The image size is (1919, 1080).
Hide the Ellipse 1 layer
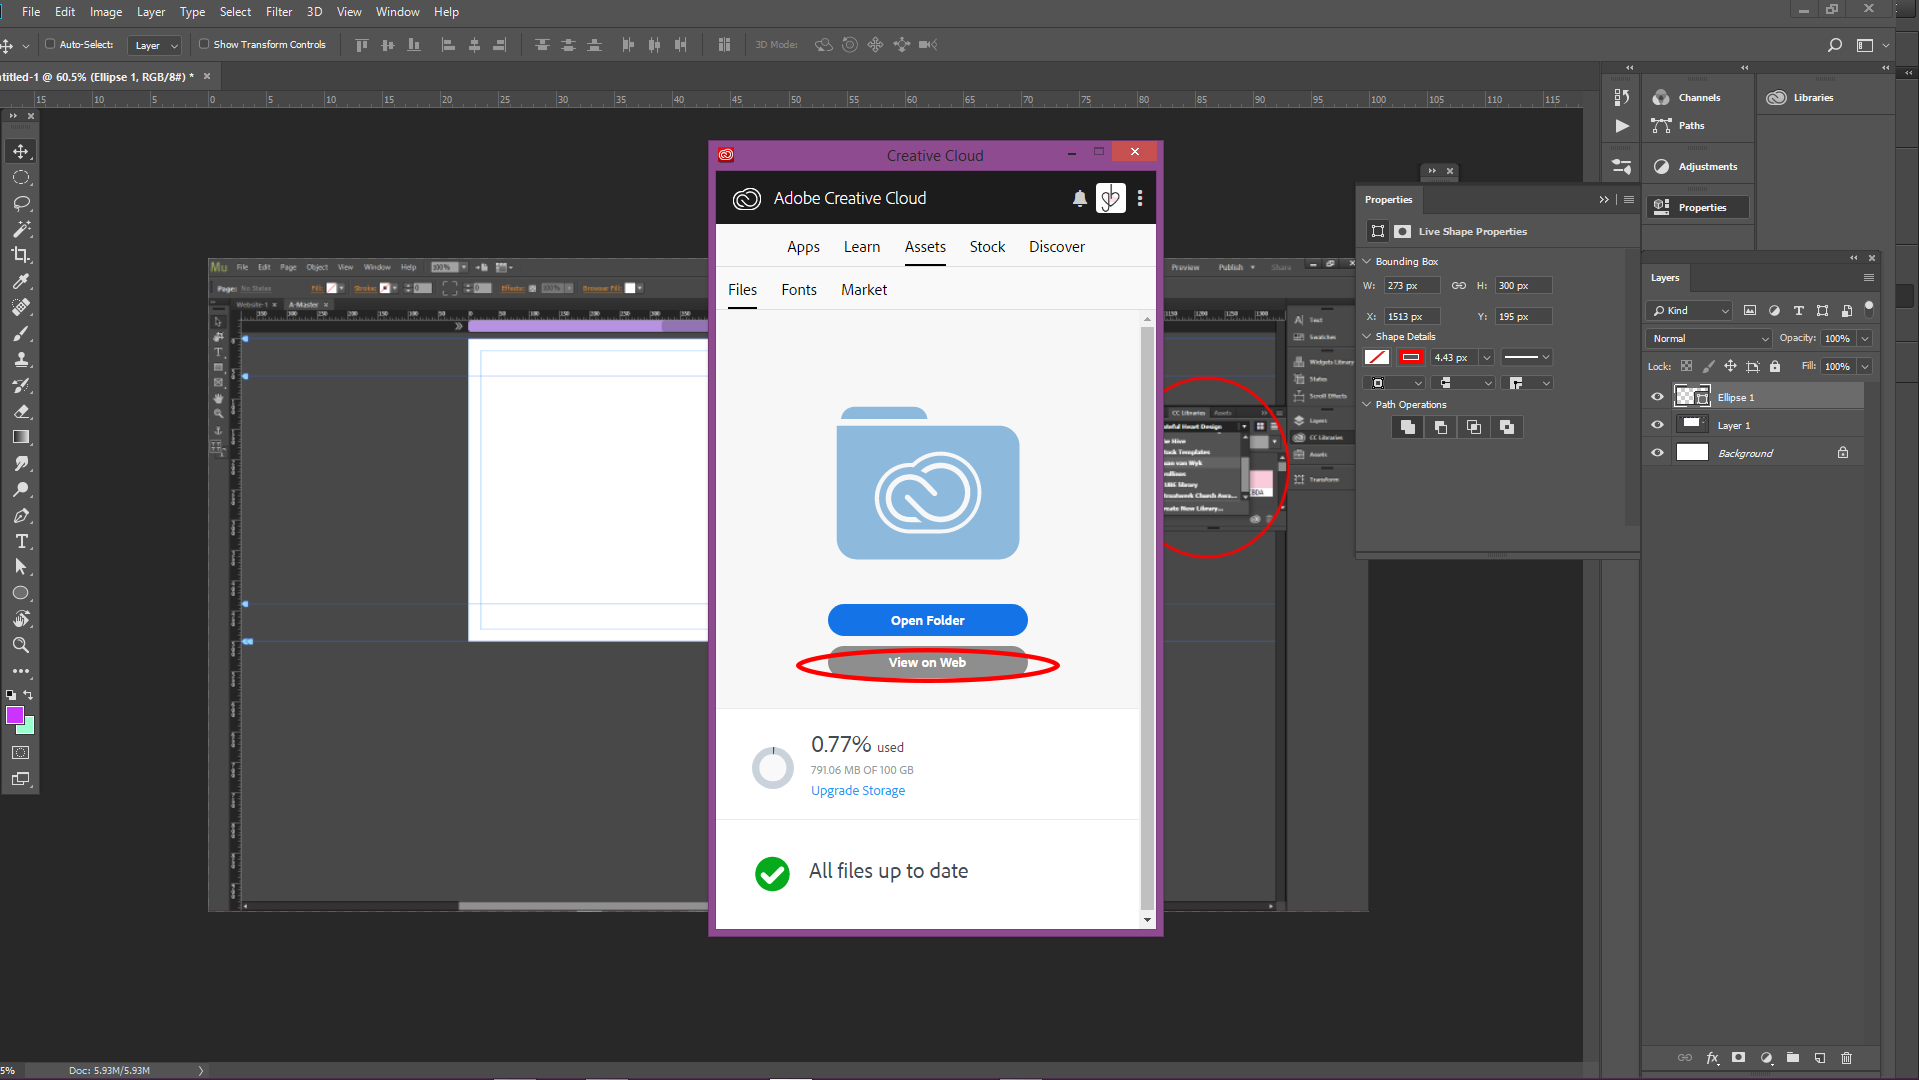point(1657,397)
